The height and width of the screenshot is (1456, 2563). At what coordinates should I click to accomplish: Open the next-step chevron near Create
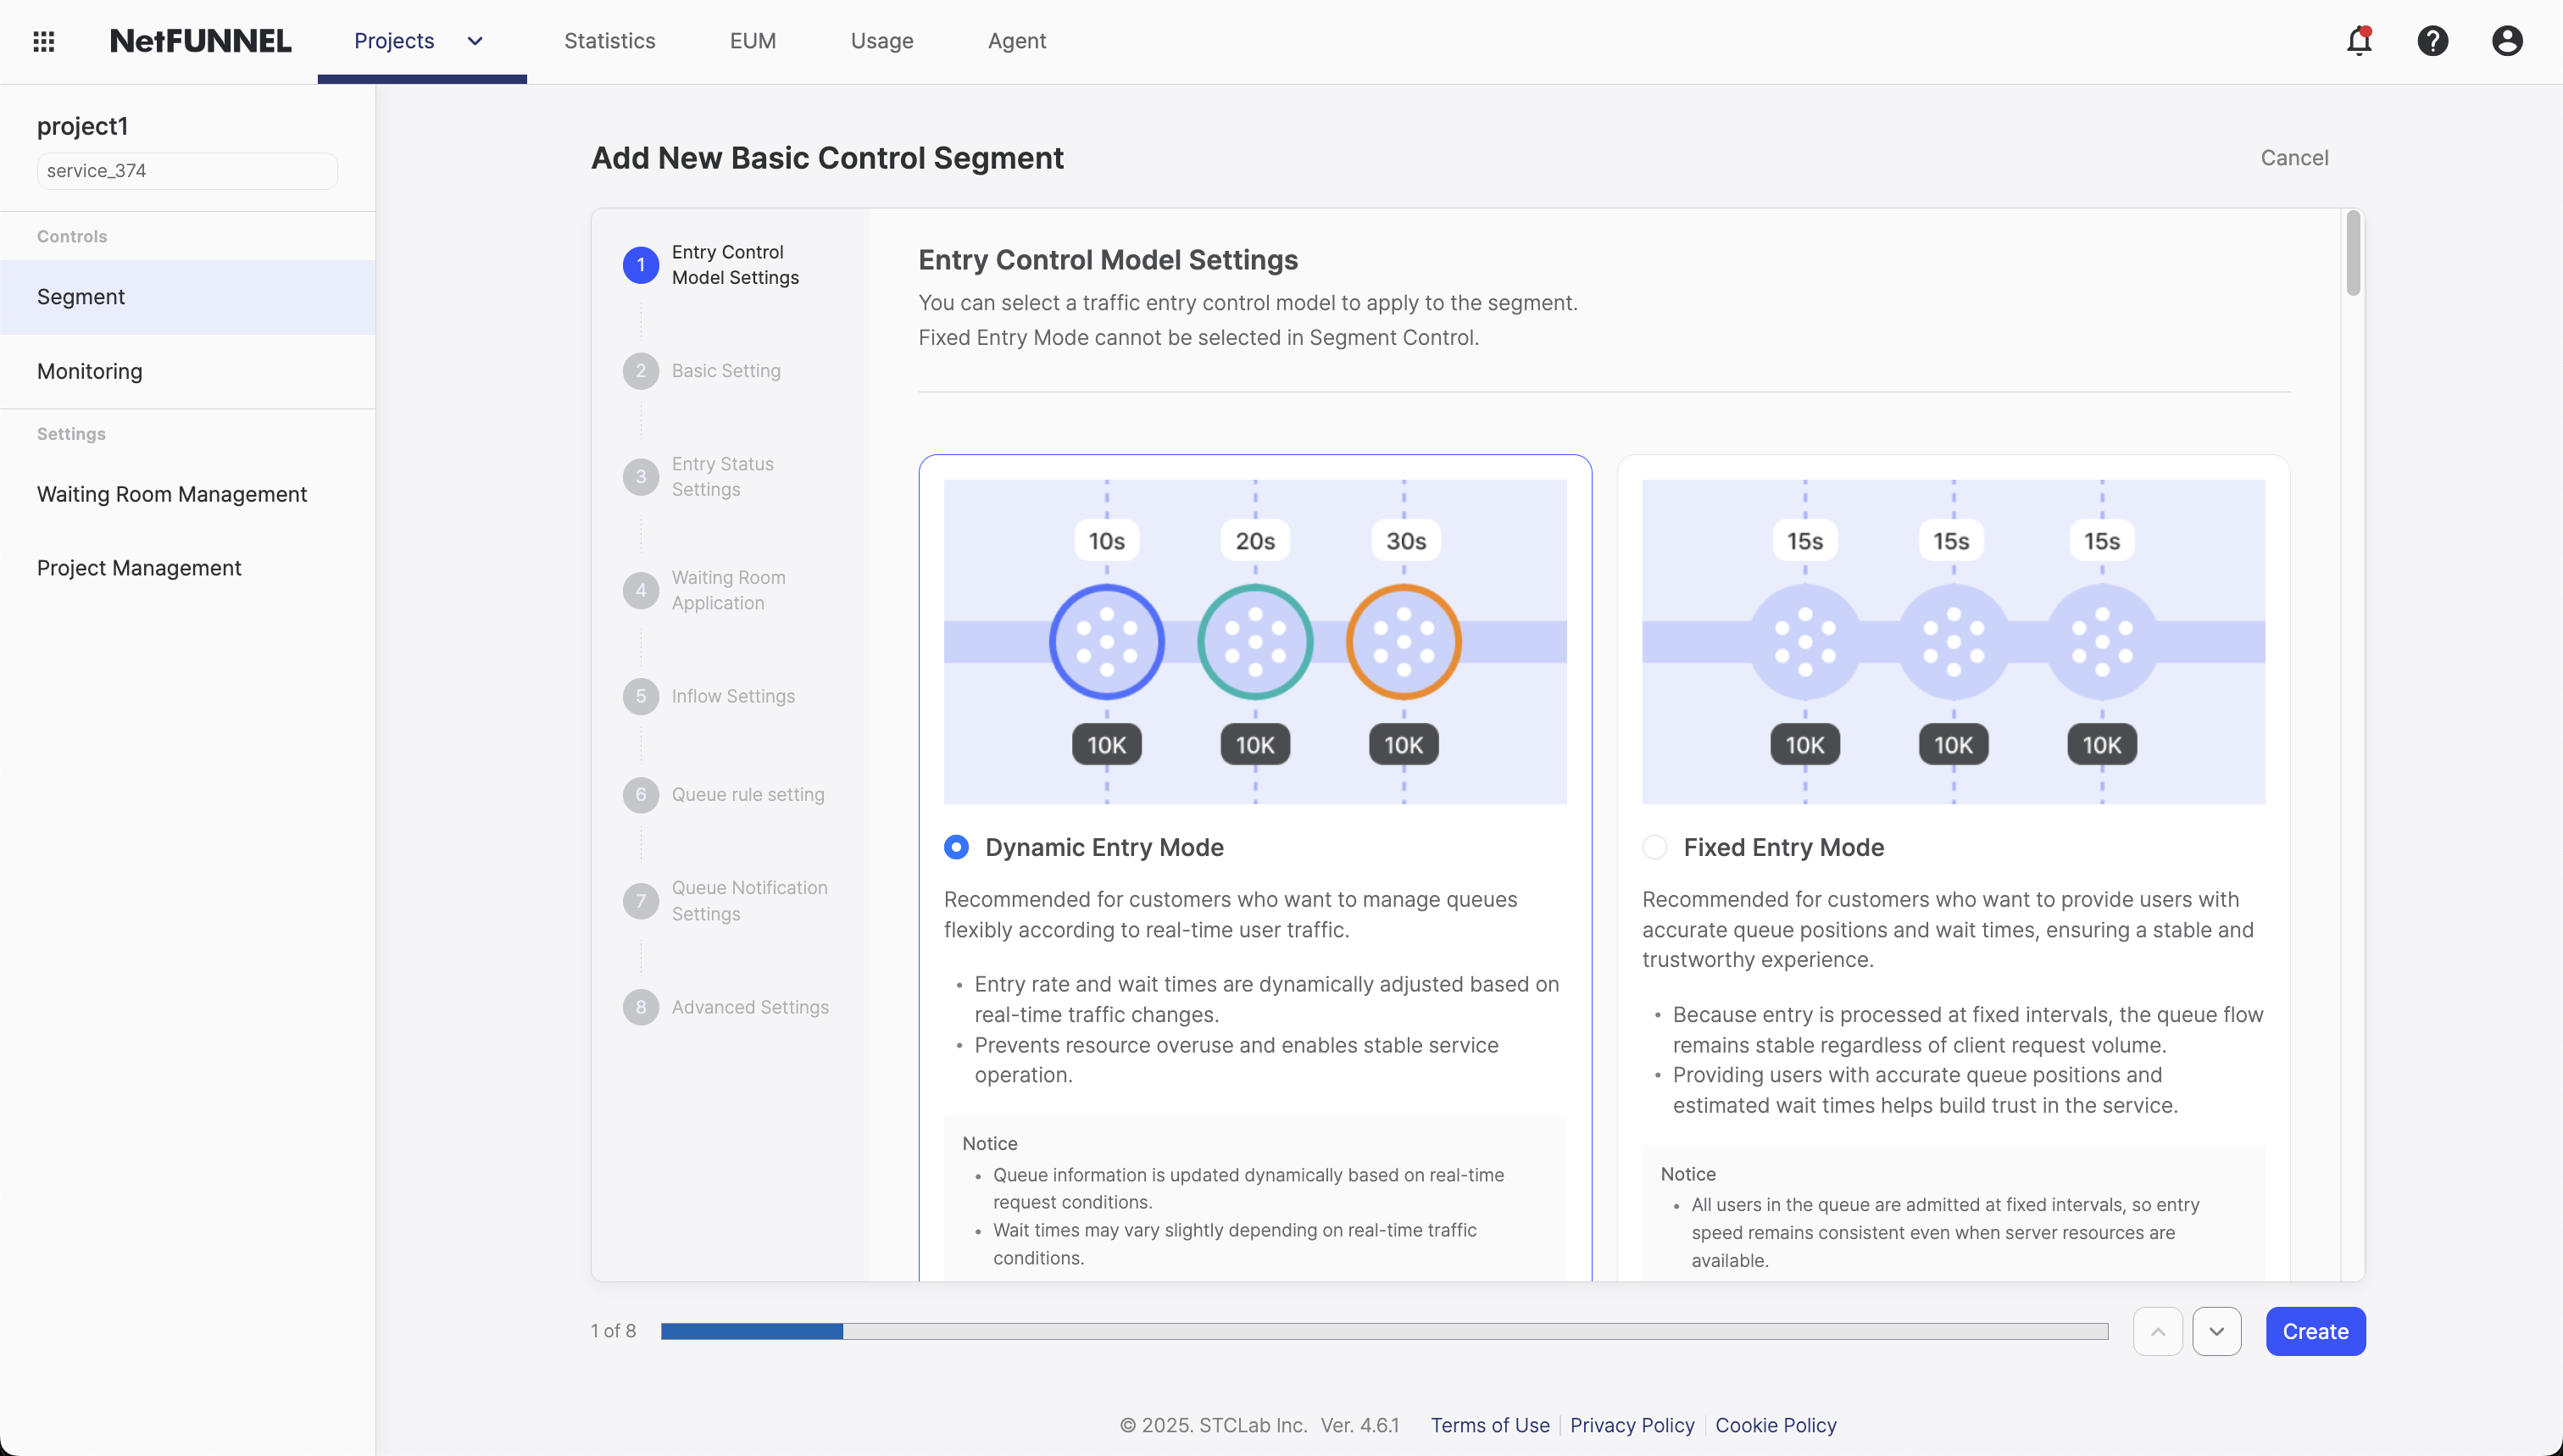click(x=2216, y=1331)
